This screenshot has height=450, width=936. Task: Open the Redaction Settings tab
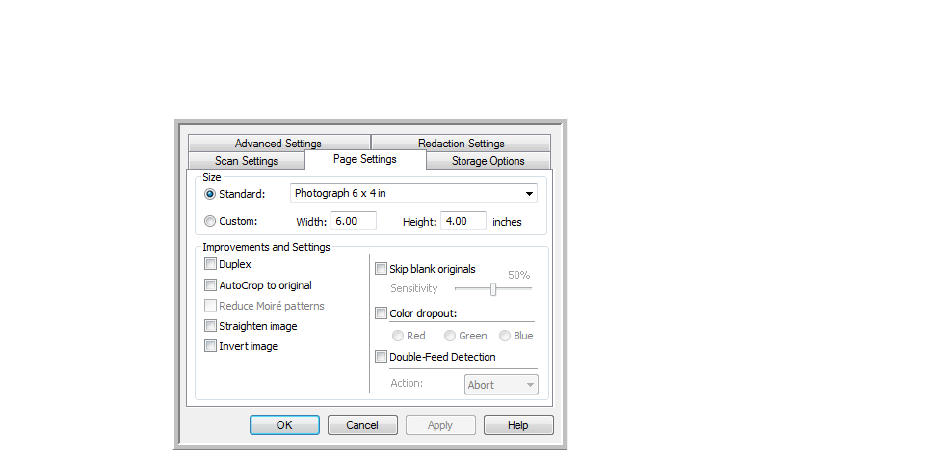pyautogui.click(x=461, y=143)
